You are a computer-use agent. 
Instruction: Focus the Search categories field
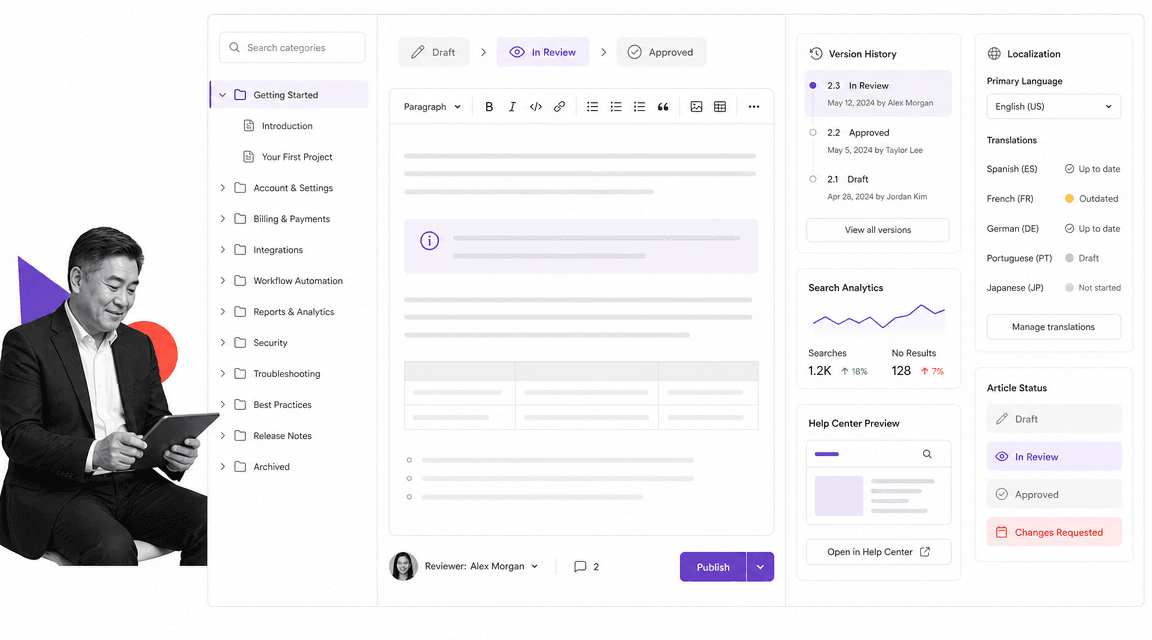point(292,48)
